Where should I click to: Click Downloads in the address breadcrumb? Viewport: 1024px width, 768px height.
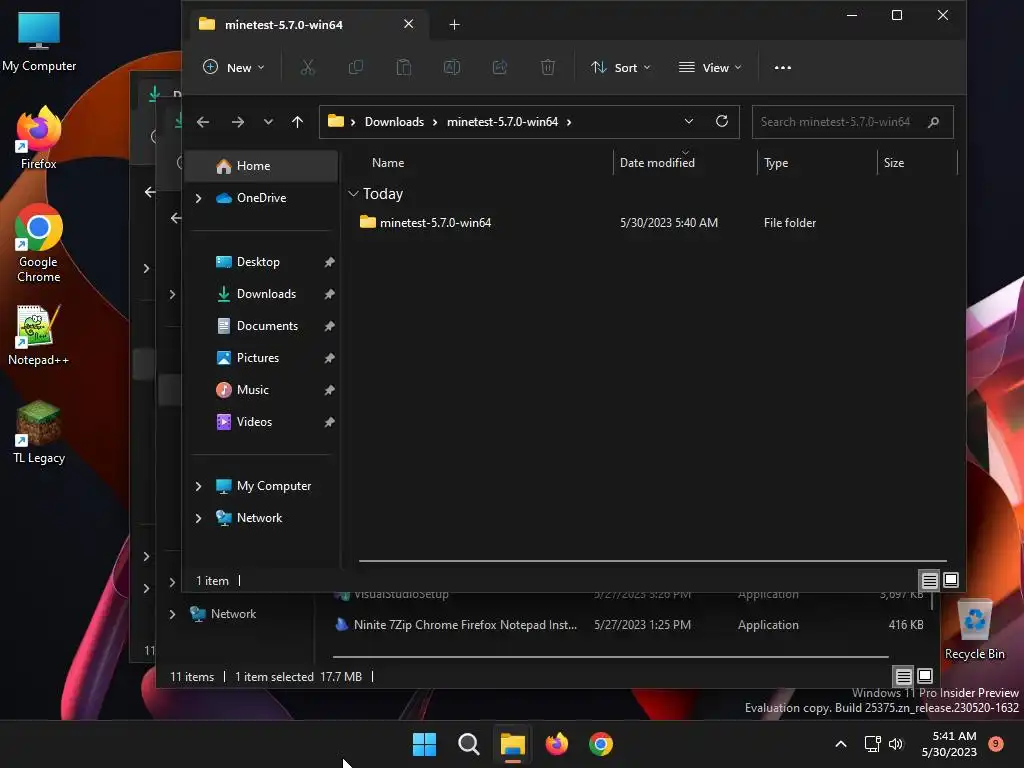coord(394,122)
